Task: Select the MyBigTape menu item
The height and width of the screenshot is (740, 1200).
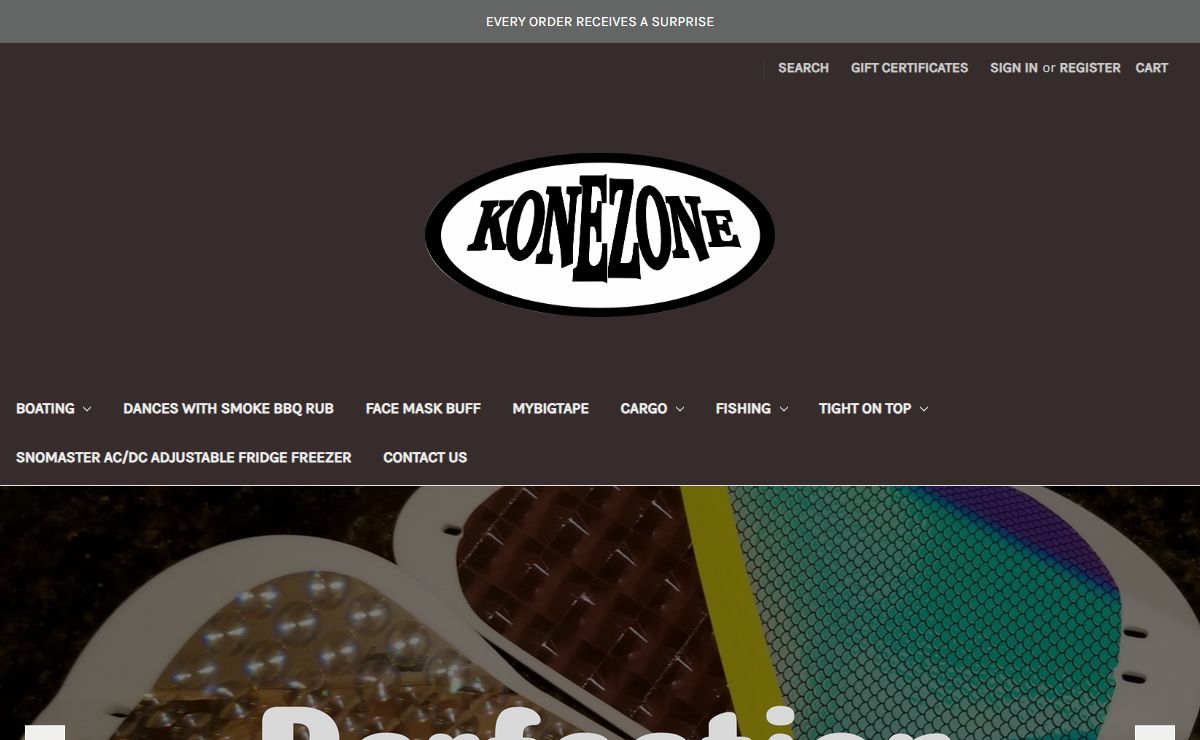Action: point(550,409)
